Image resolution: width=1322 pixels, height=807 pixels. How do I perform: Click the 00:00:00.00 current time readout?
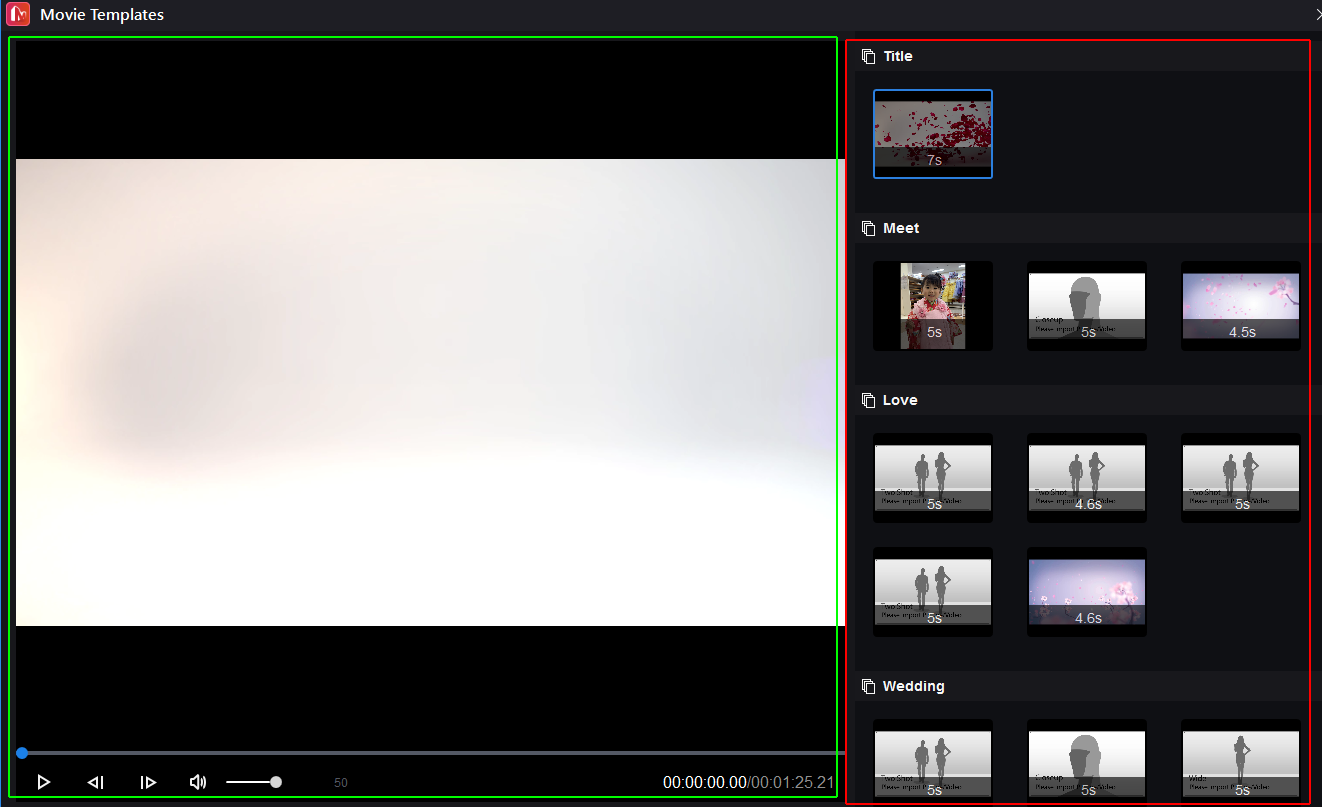[x=704, y=783]
